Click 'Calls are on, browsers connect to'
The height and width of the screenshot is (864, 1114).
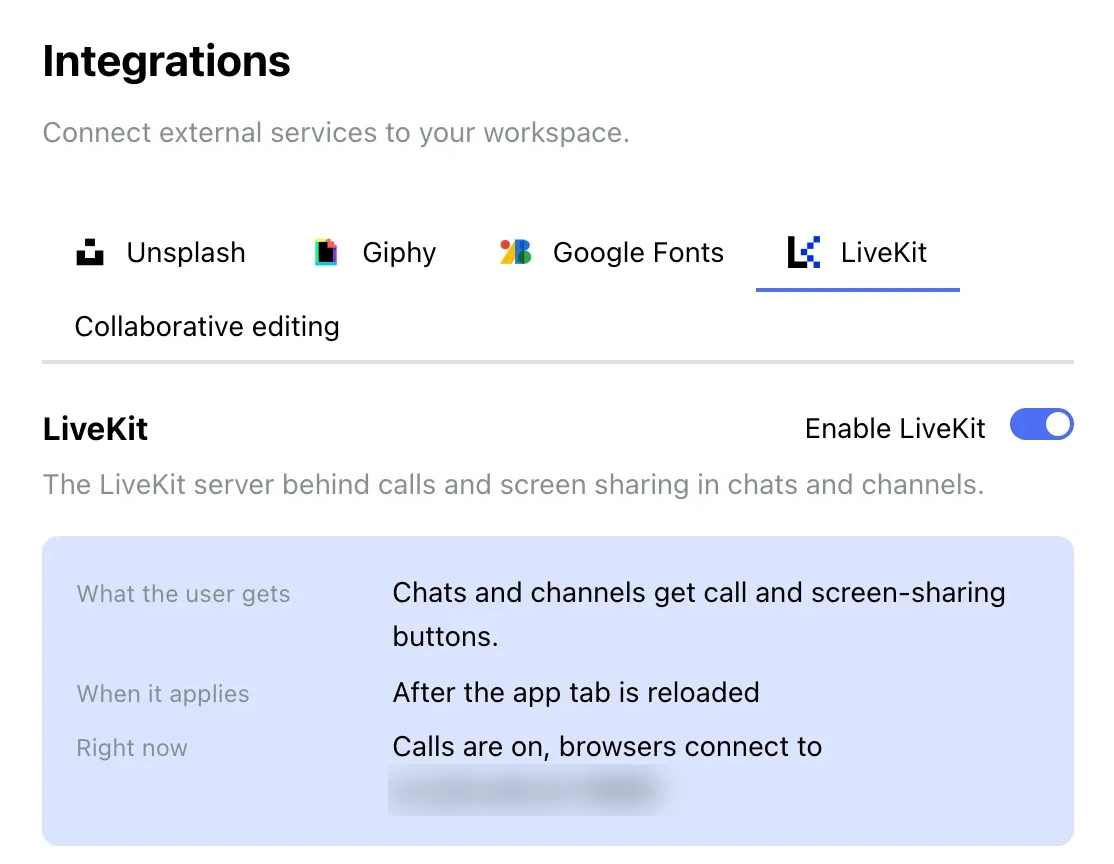pos(607,747)
